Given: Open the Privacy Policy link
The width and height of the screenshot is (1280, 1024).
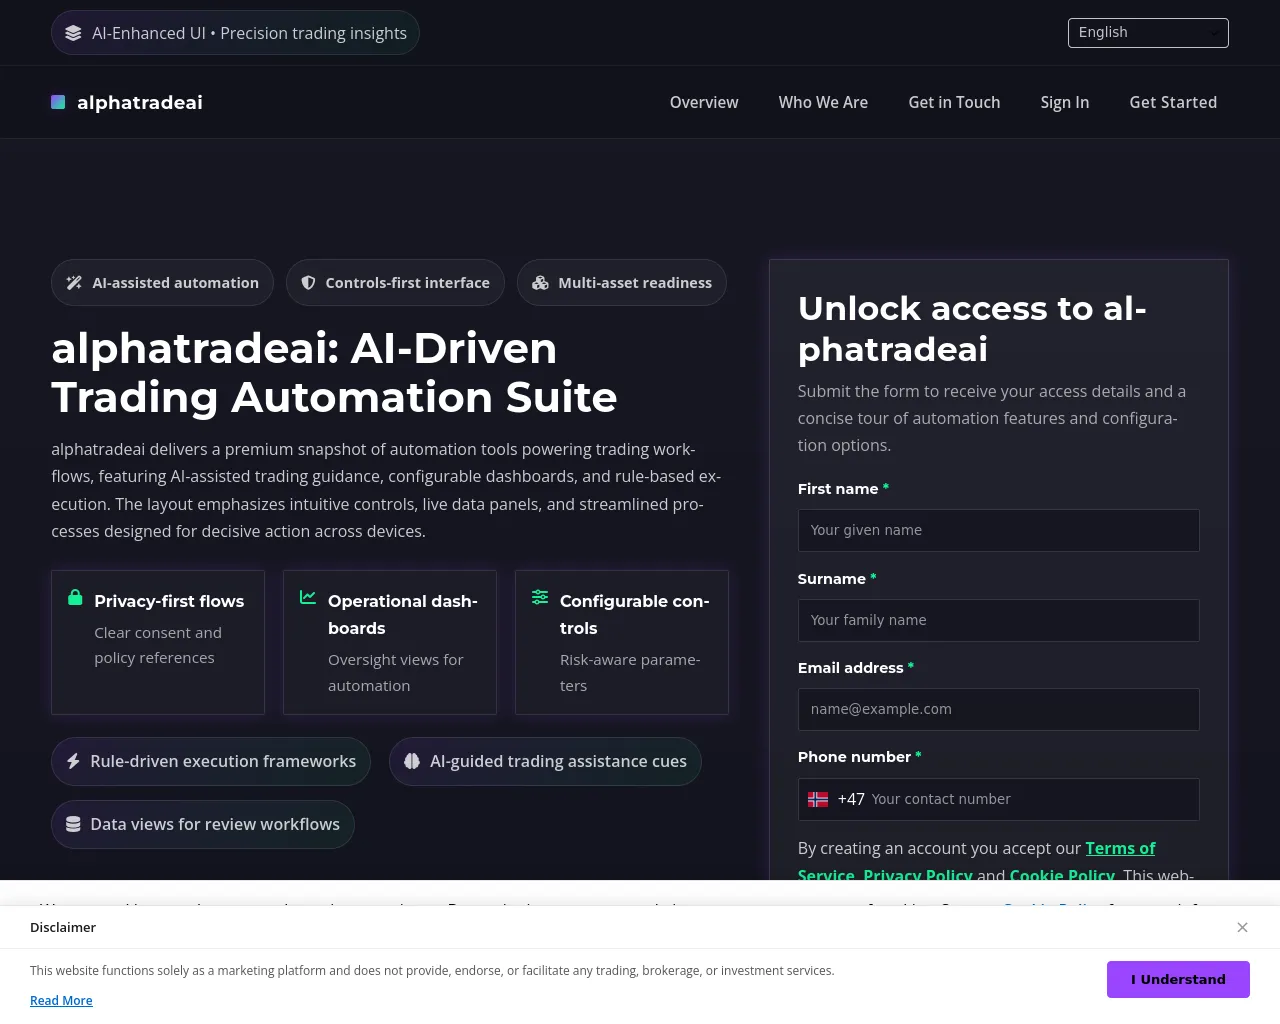Looking at the screenshot, I should tap(918, 875).
